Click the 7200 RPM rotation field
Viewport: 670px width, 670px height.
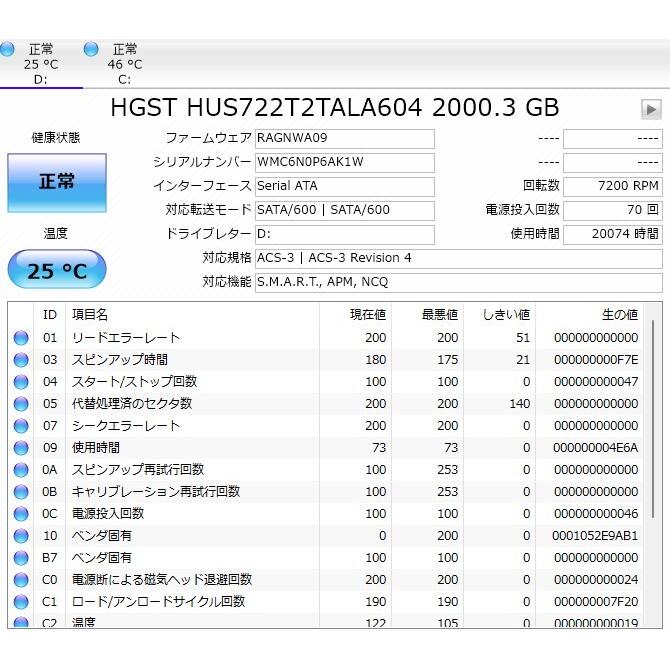pos(611,186)
